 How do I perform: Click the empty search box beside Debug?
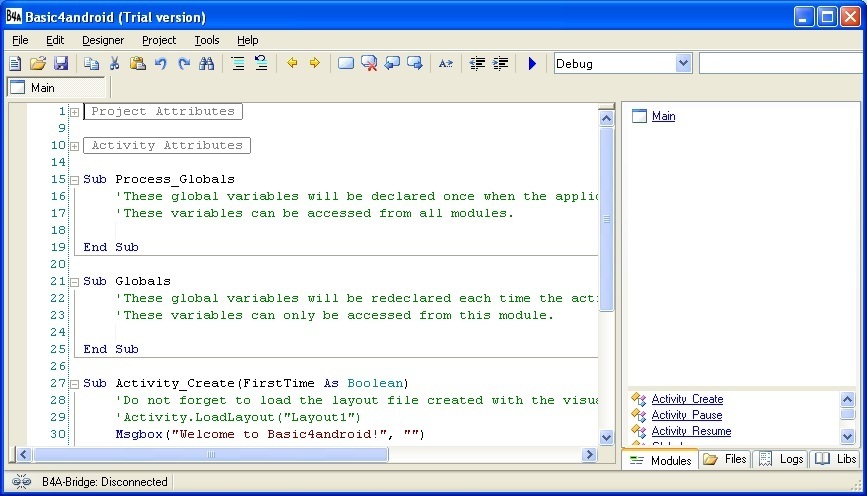[x=781, y=63]
